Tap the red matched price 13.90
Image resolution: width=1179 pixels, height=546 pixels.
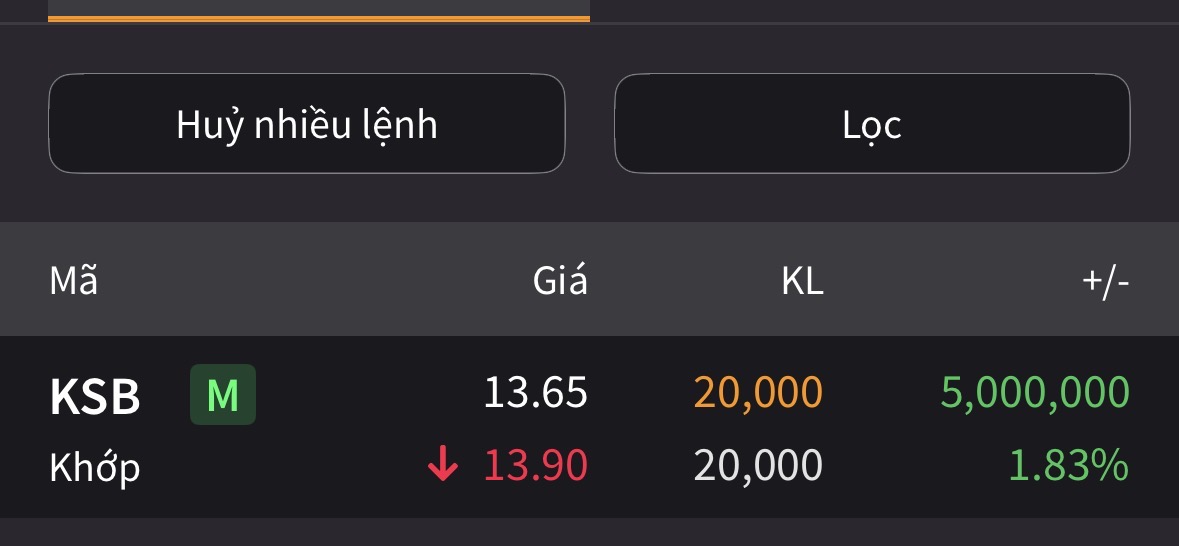[x=535, y=465]
